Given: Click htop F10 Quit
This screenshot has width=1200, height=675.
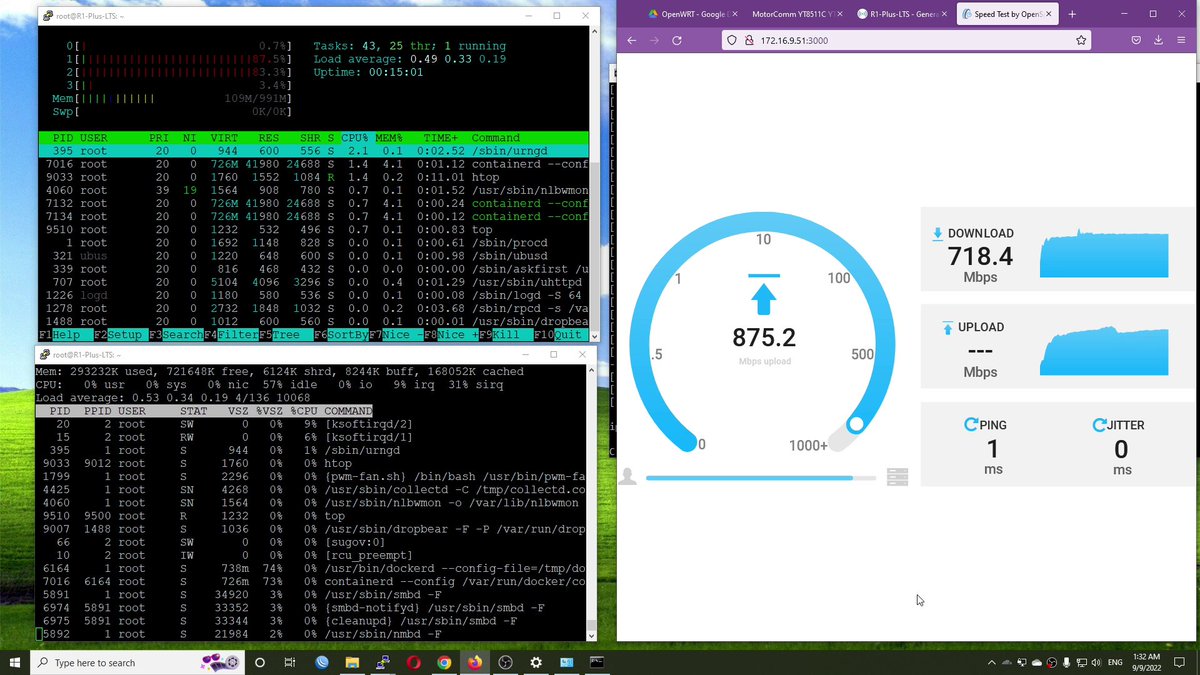Looking at the screenshot, I should (x=560, y=335).
